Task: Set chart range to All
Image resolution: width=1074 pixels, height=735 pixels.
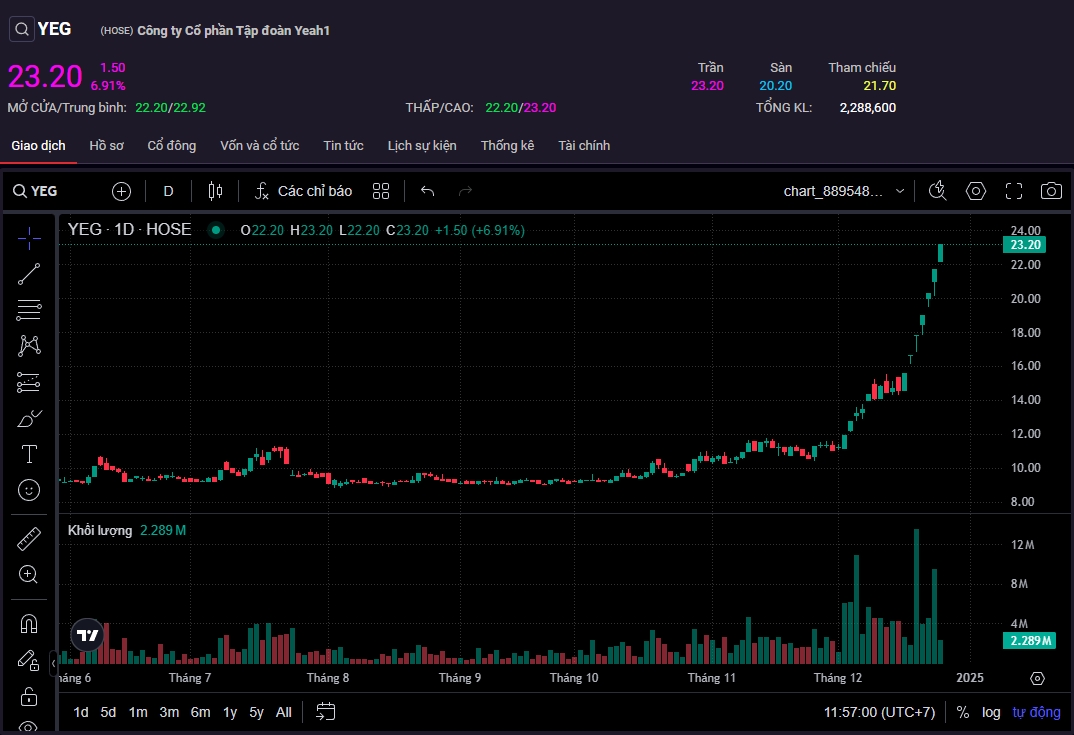Action: pos(284,712)
